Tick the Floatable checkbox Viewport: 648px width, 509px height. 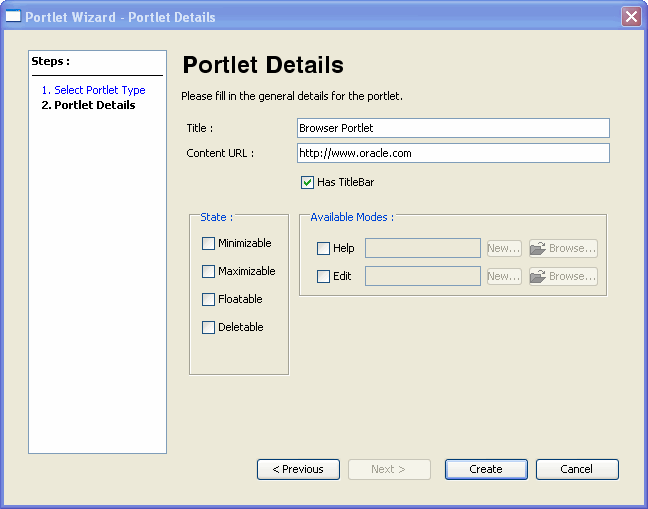208,299
